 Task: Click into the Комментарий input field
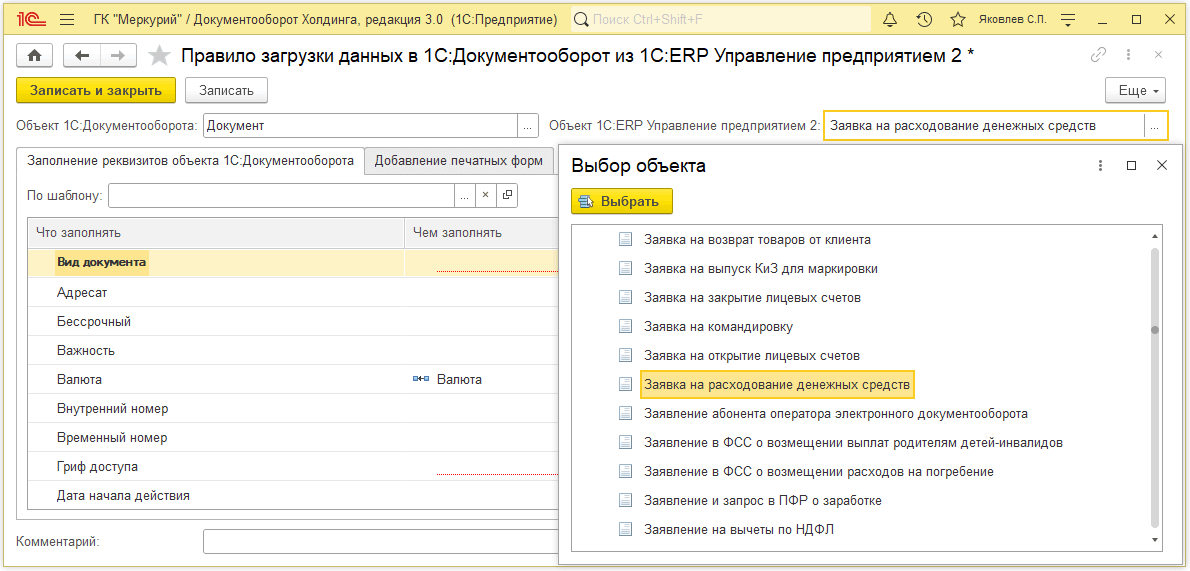(x=379, y=541)
